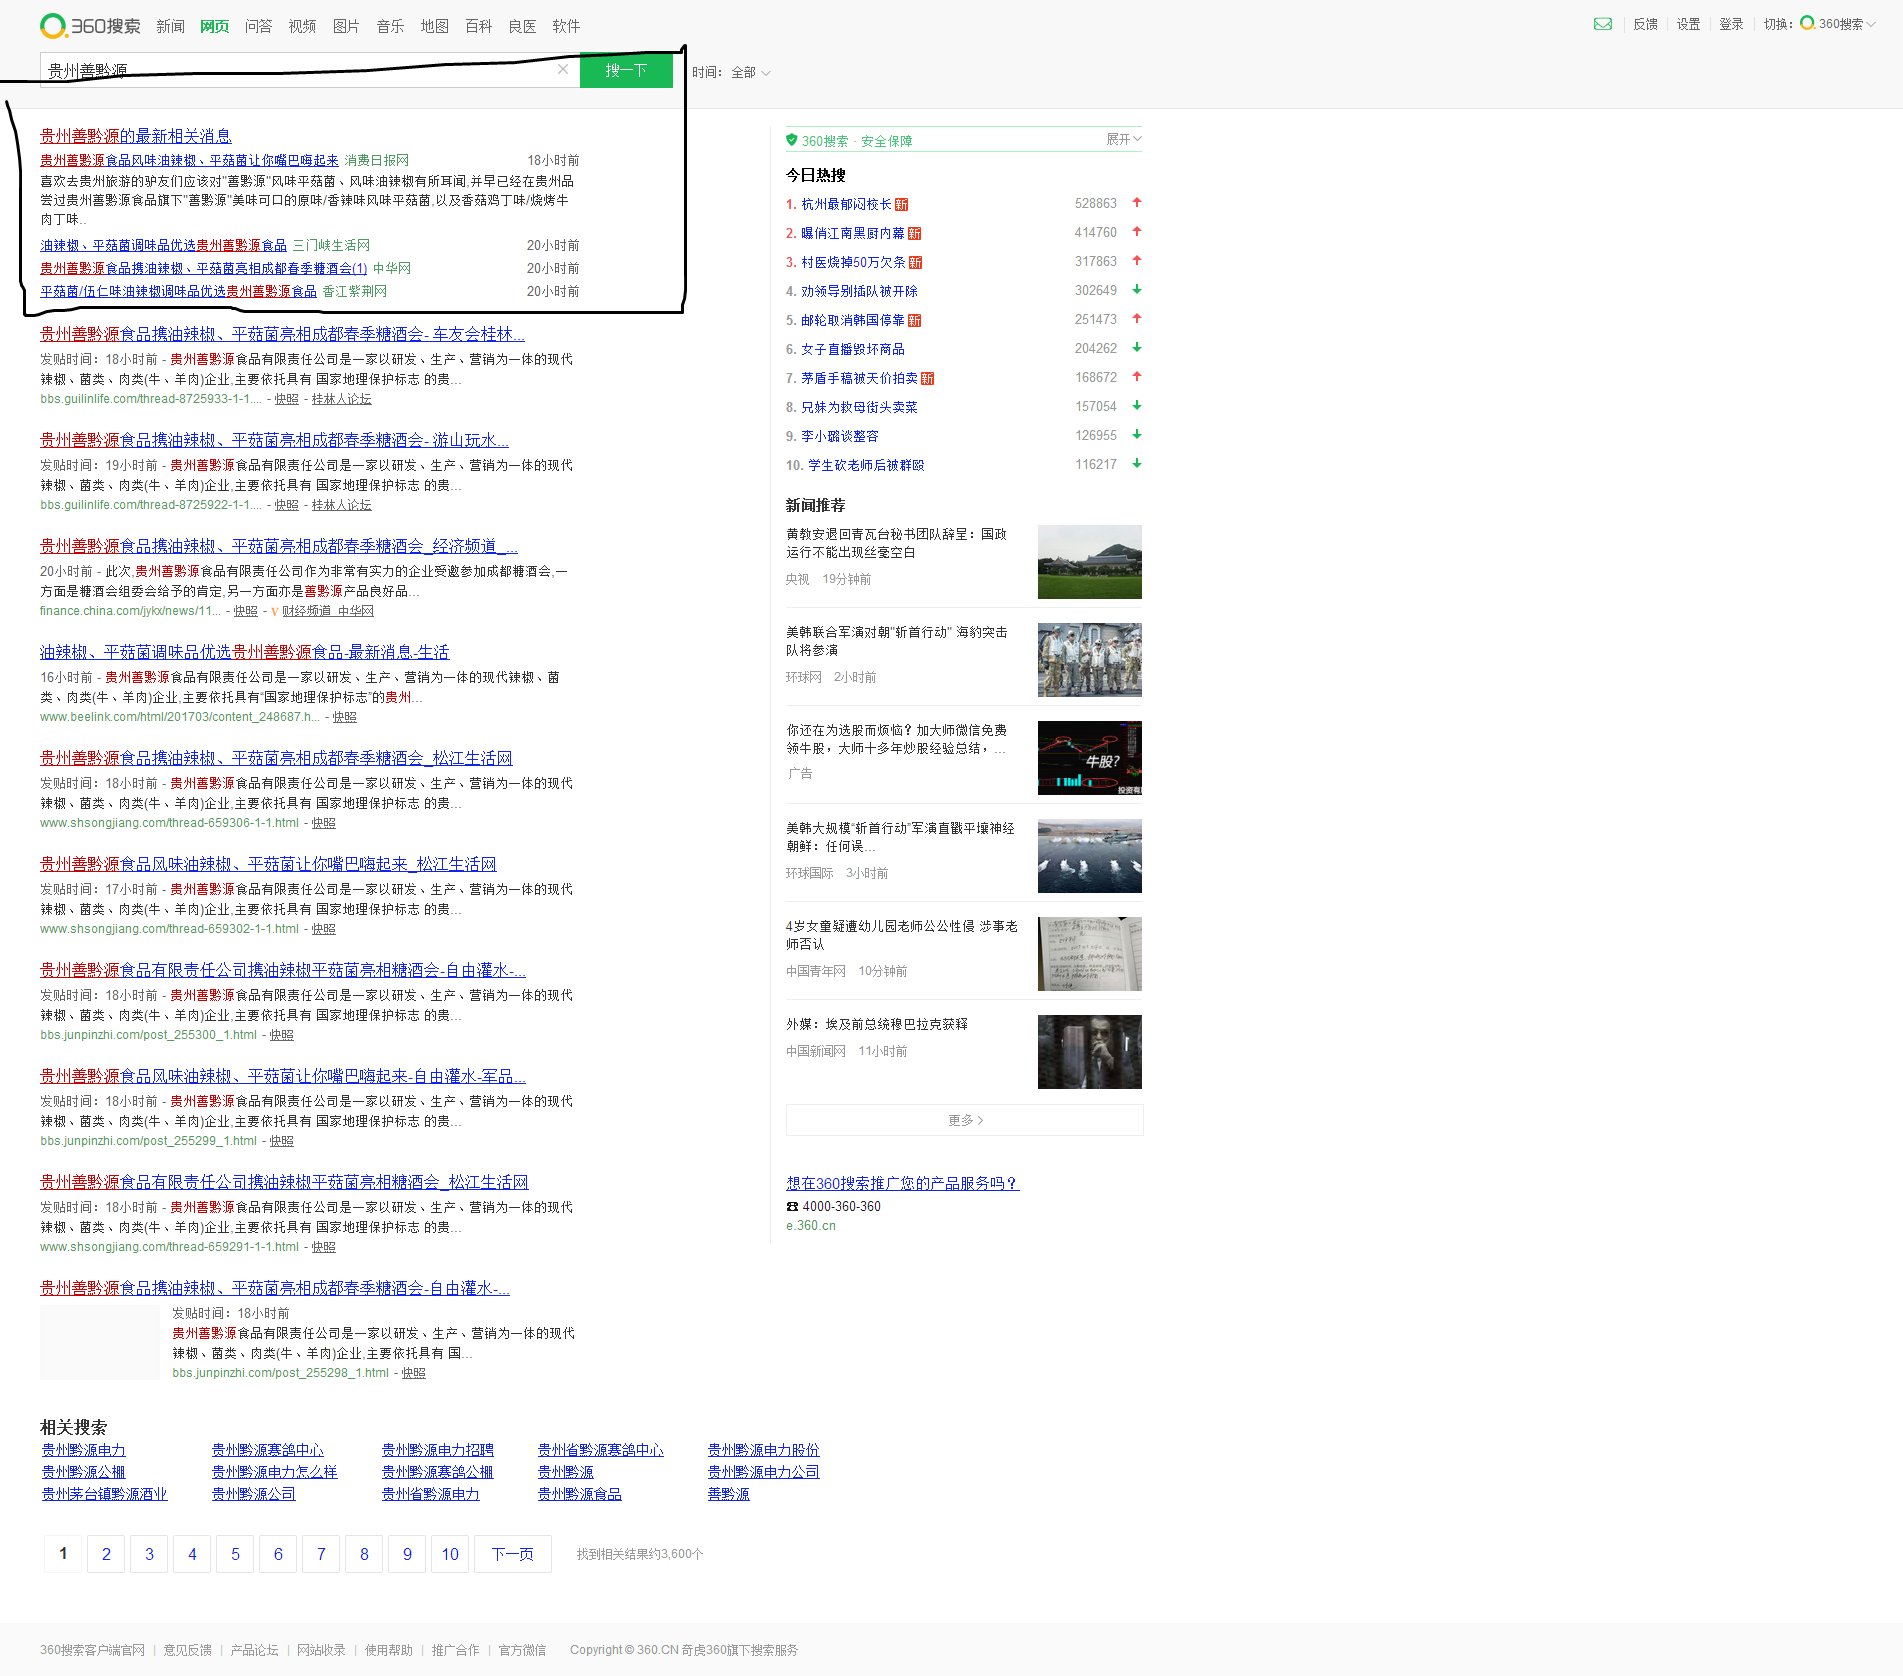Switch to the 新闻 tab
The image size is (1903, 1676).
pyautogui.click(x=170, y=26)
